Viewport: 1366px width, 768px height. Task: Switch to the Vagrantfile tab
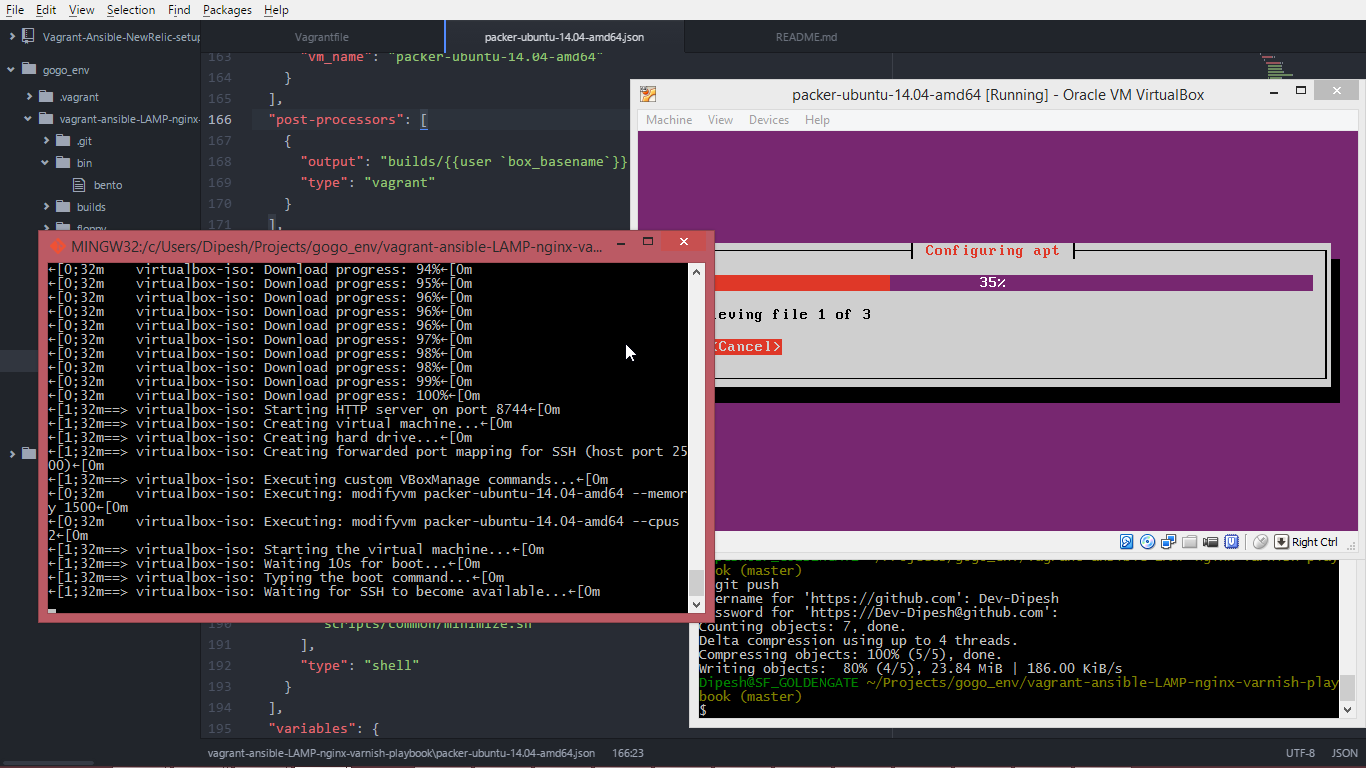click(322, 37)
